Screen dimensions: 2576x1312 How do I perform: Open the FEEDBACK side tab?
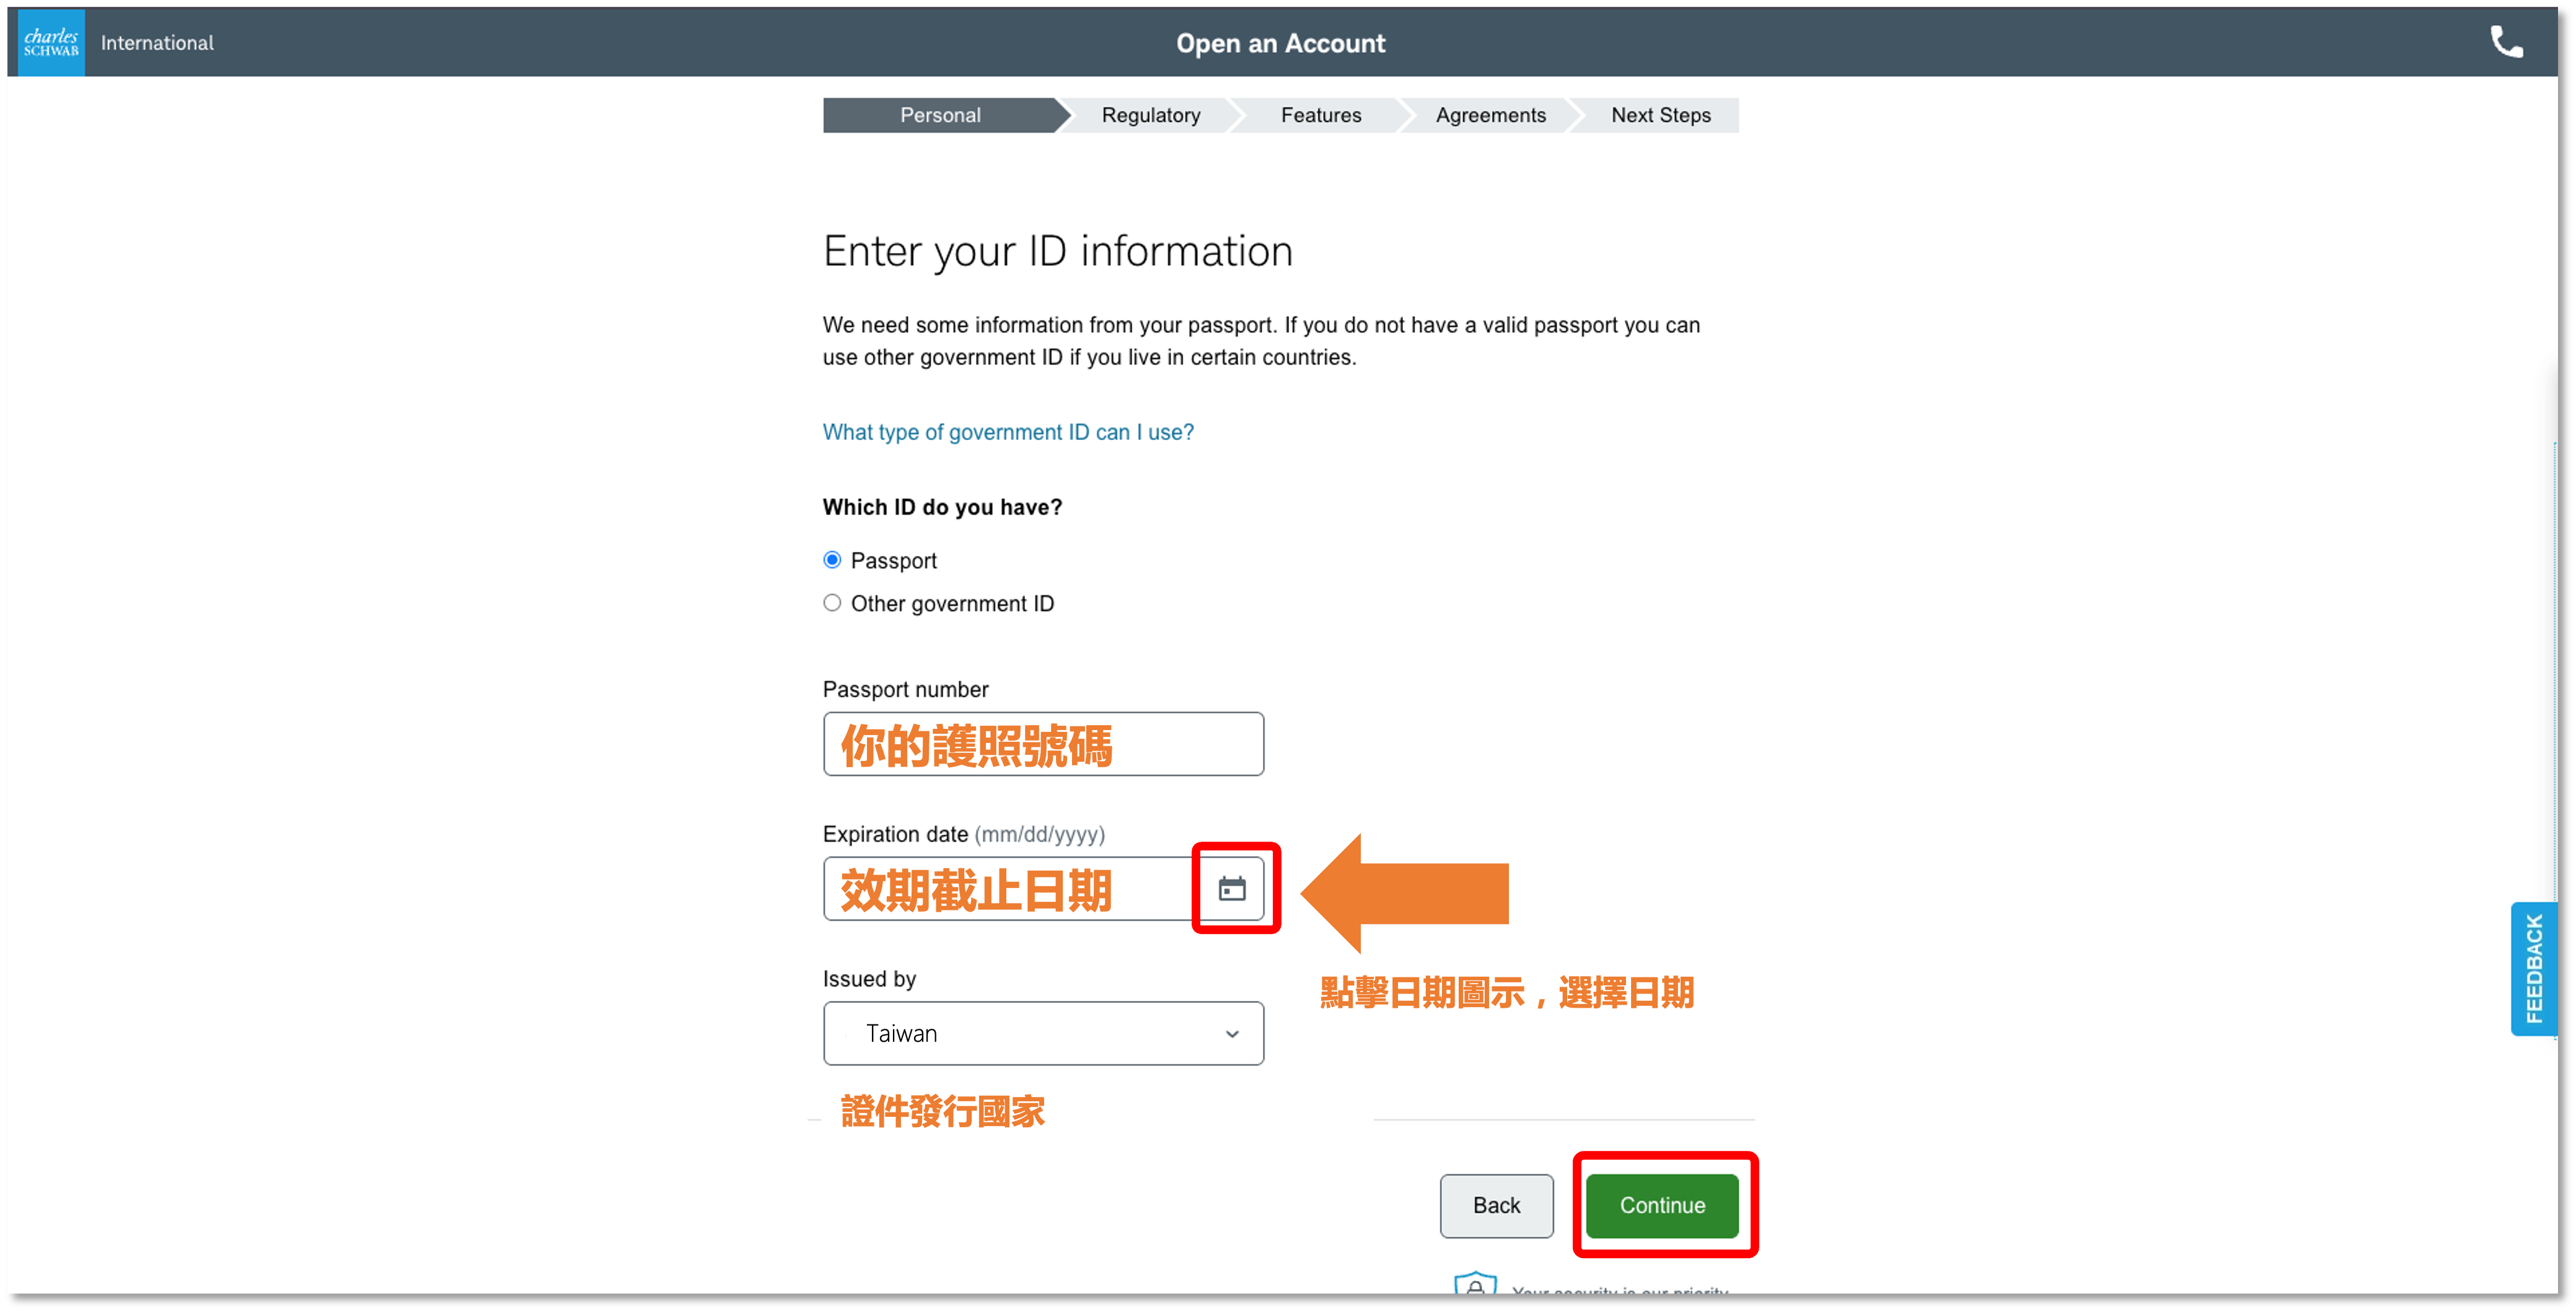pyautogui.click(x=2533, y=968)
